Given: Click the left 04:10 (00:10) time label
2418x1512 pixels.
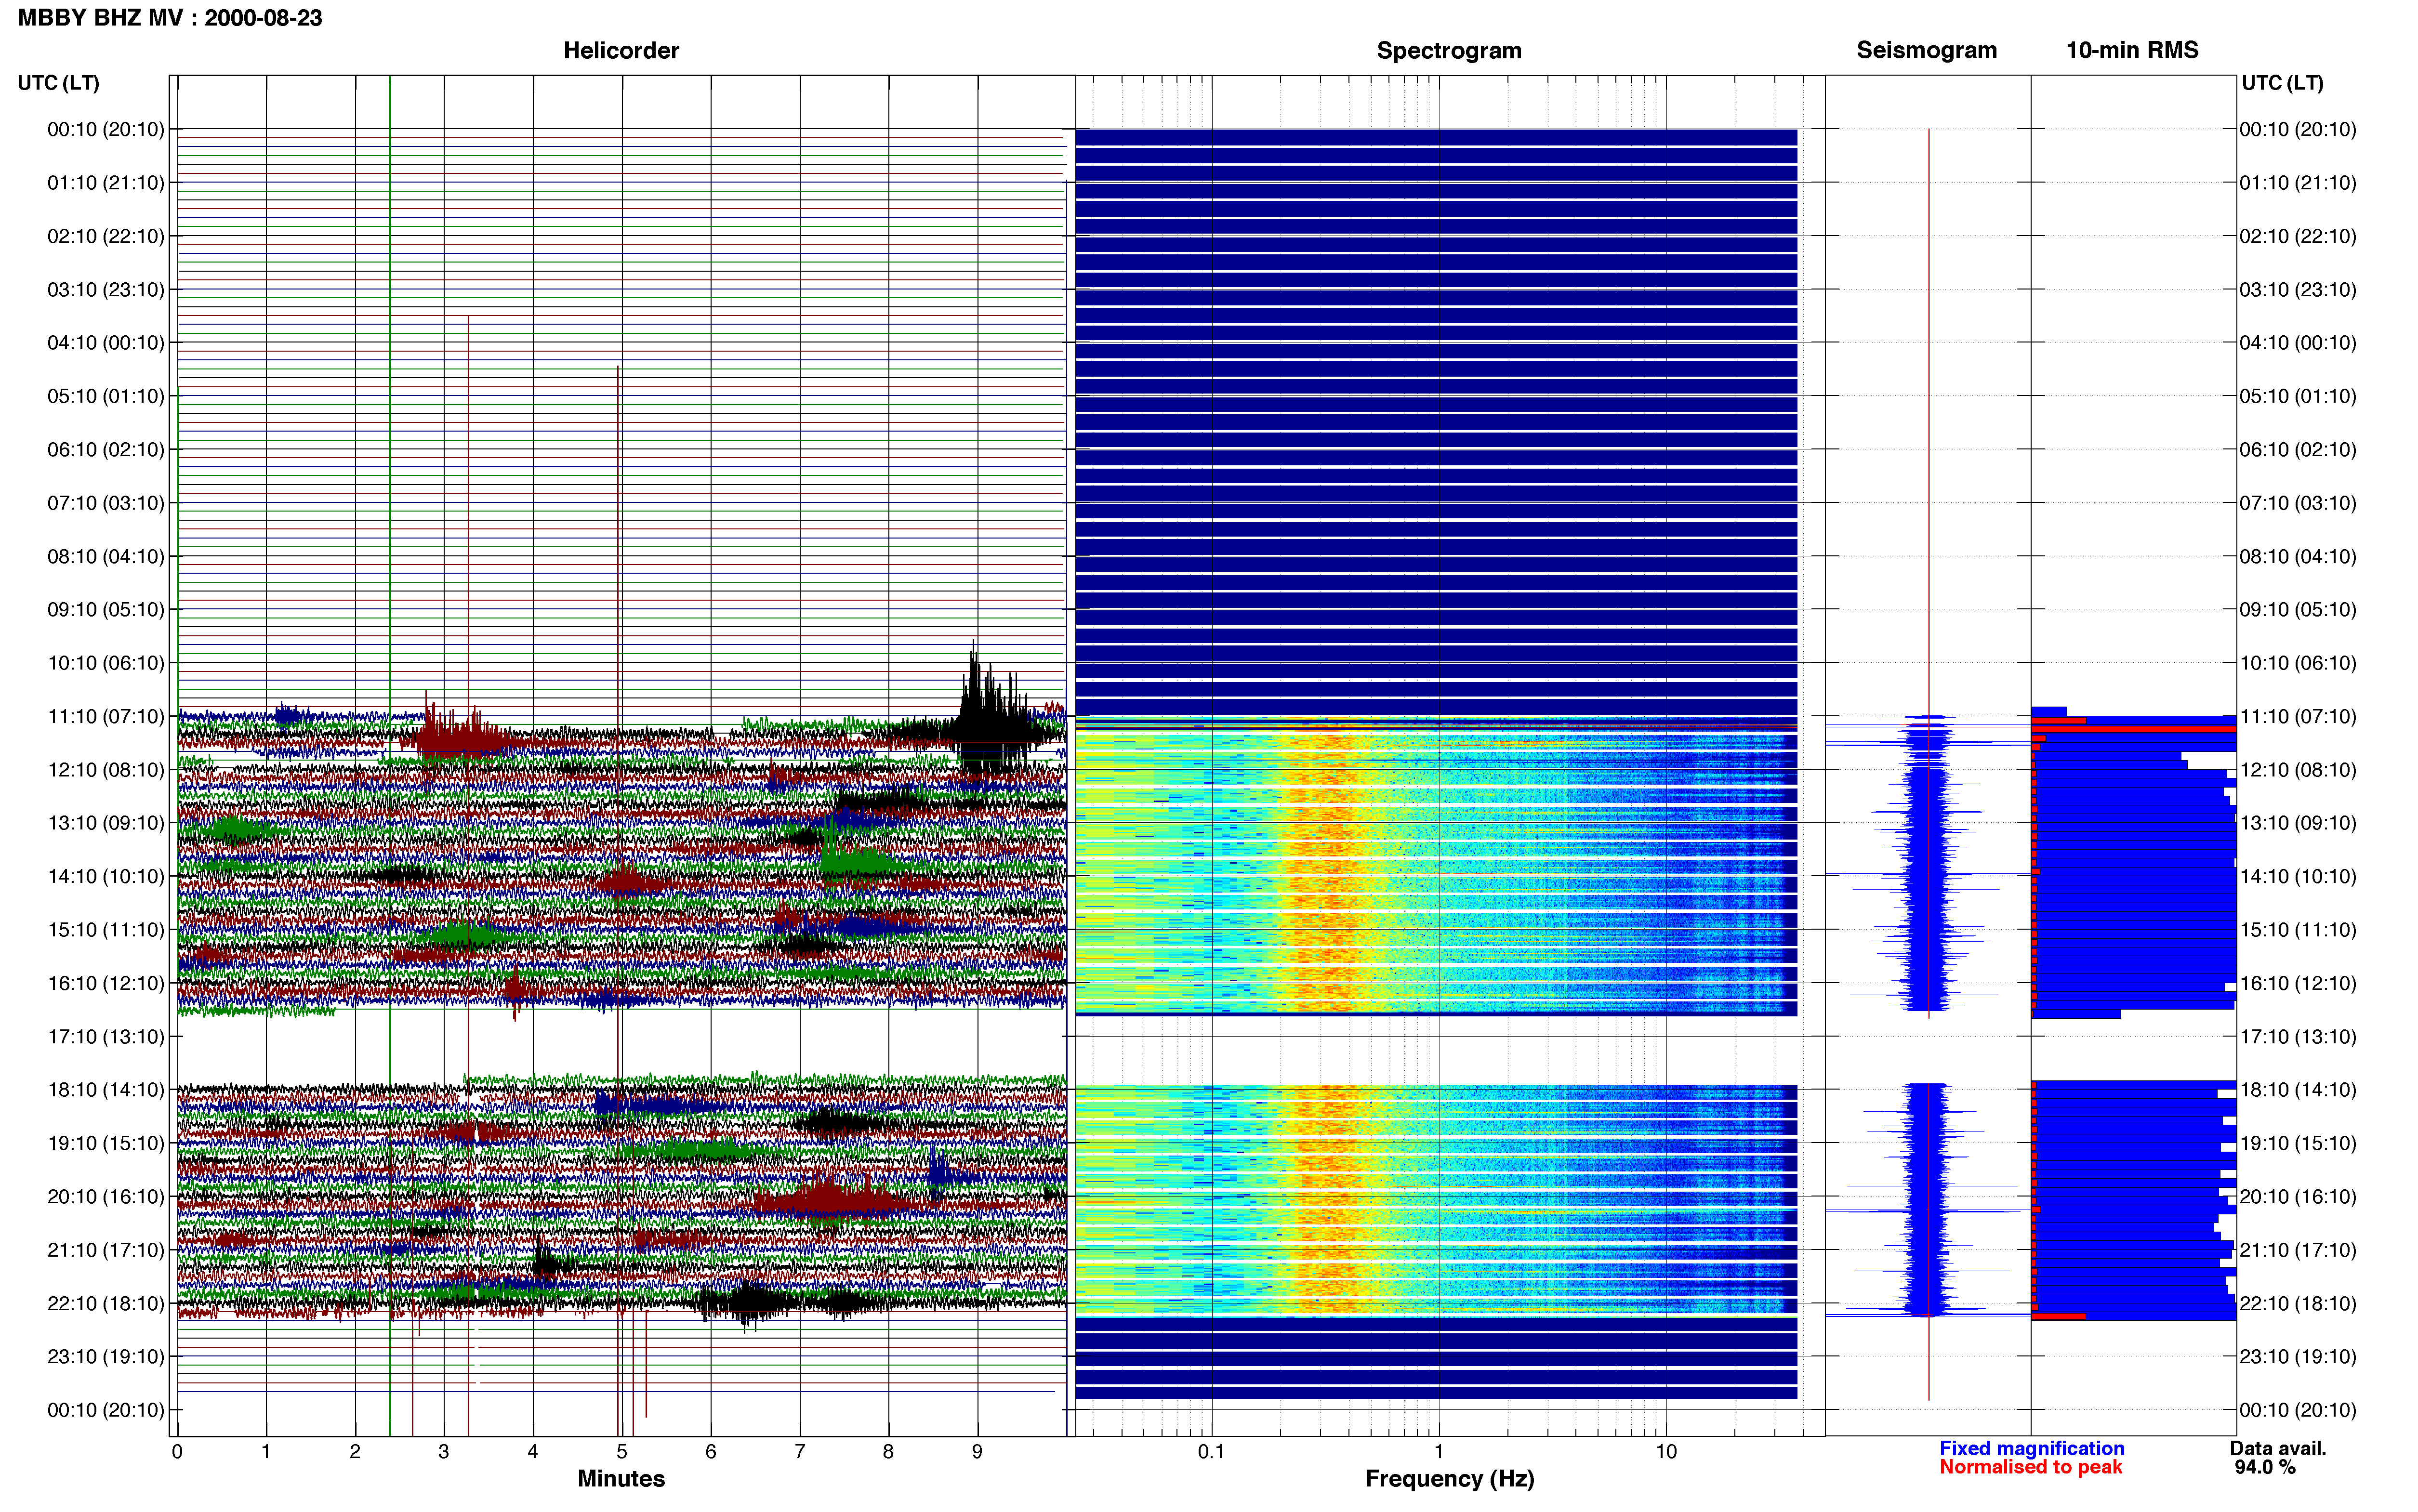Looking at the screenshot, I should [106, 343].
